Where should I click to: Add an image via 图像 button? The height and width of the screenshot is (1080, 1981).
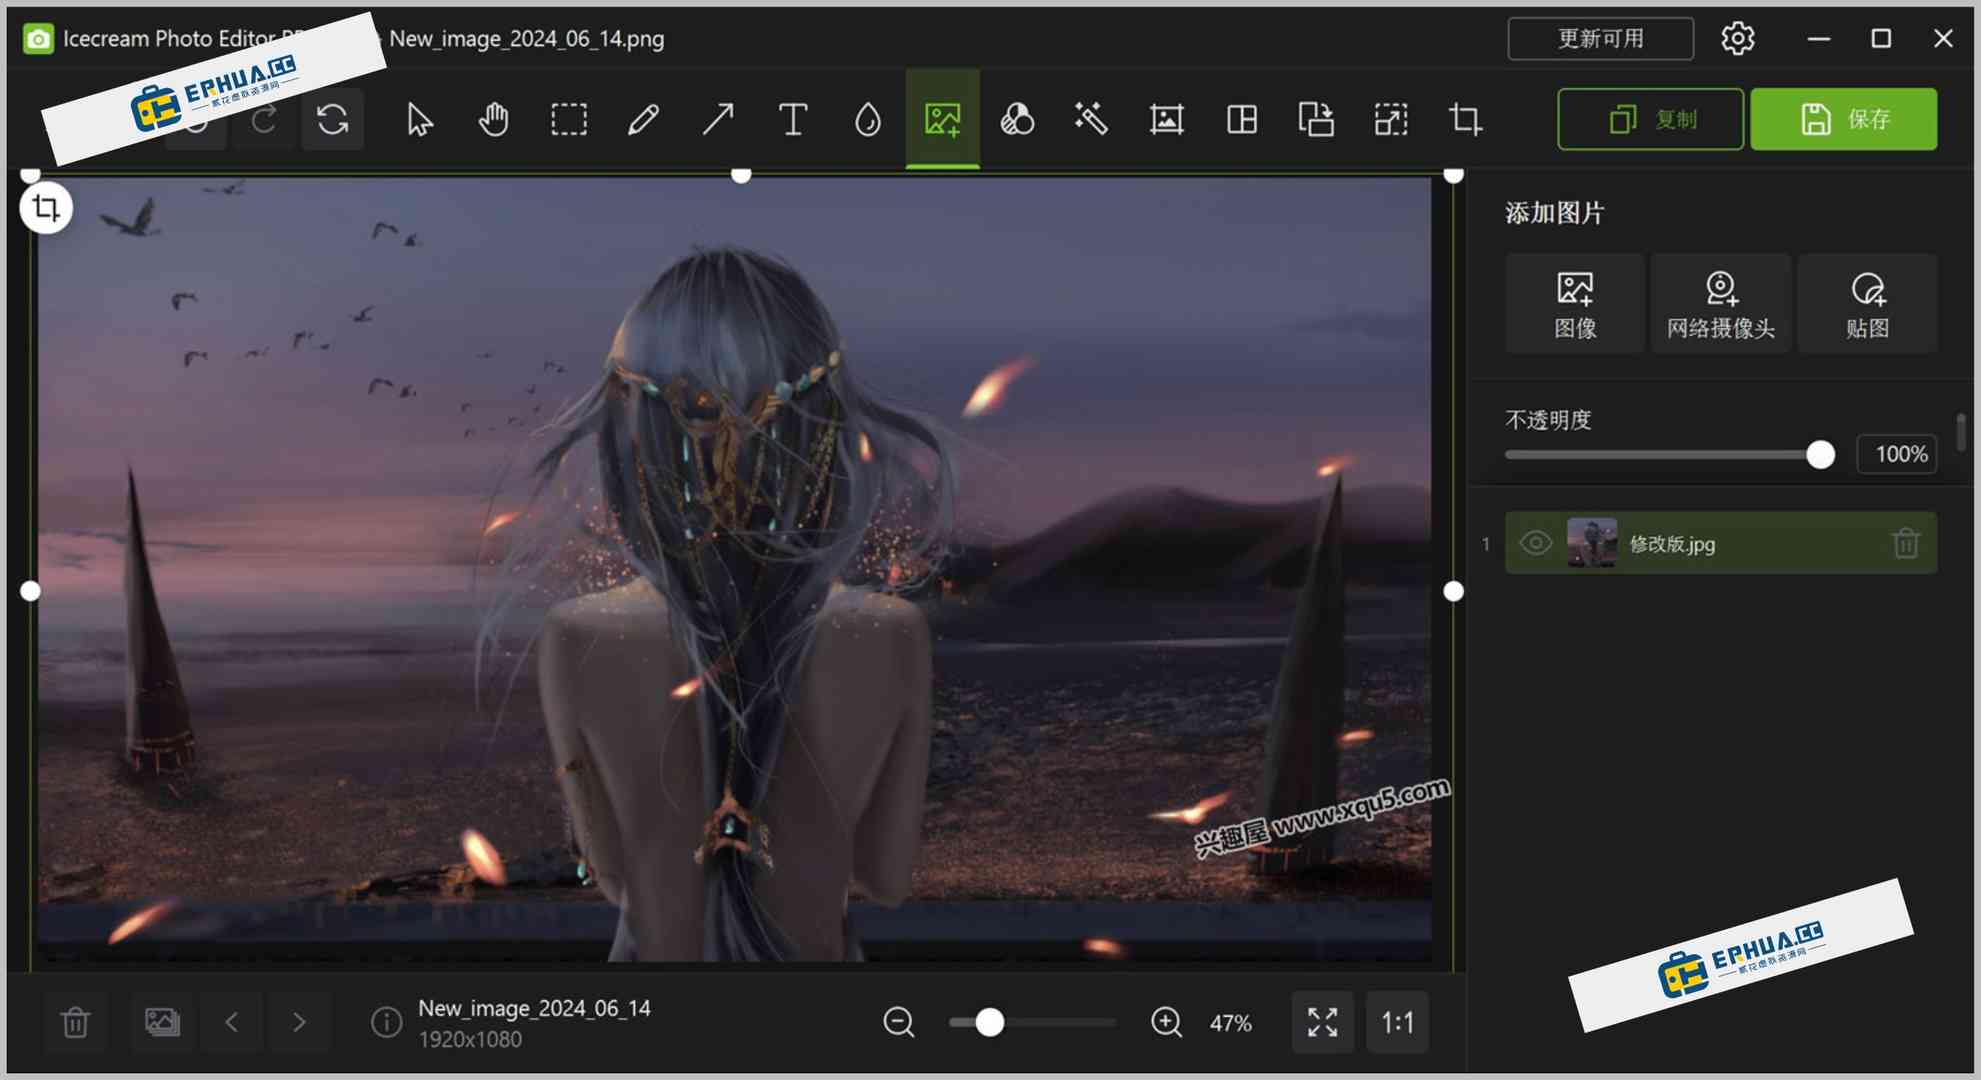click(1575, 303)
